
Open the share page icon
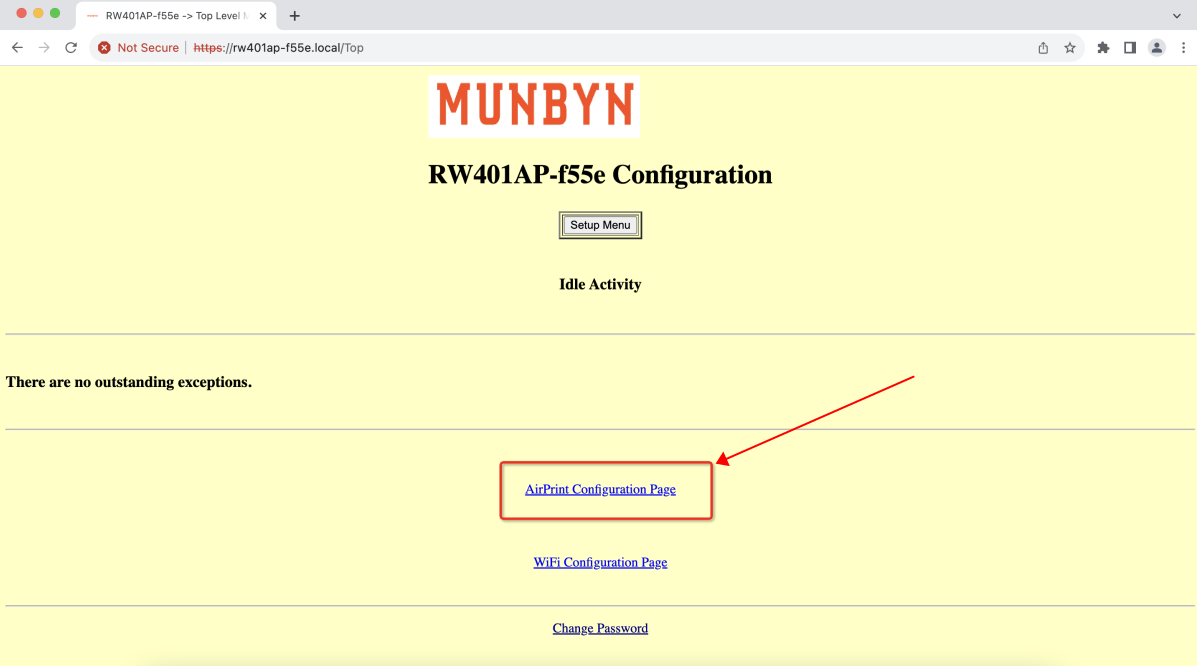(x=1043, y=47)
